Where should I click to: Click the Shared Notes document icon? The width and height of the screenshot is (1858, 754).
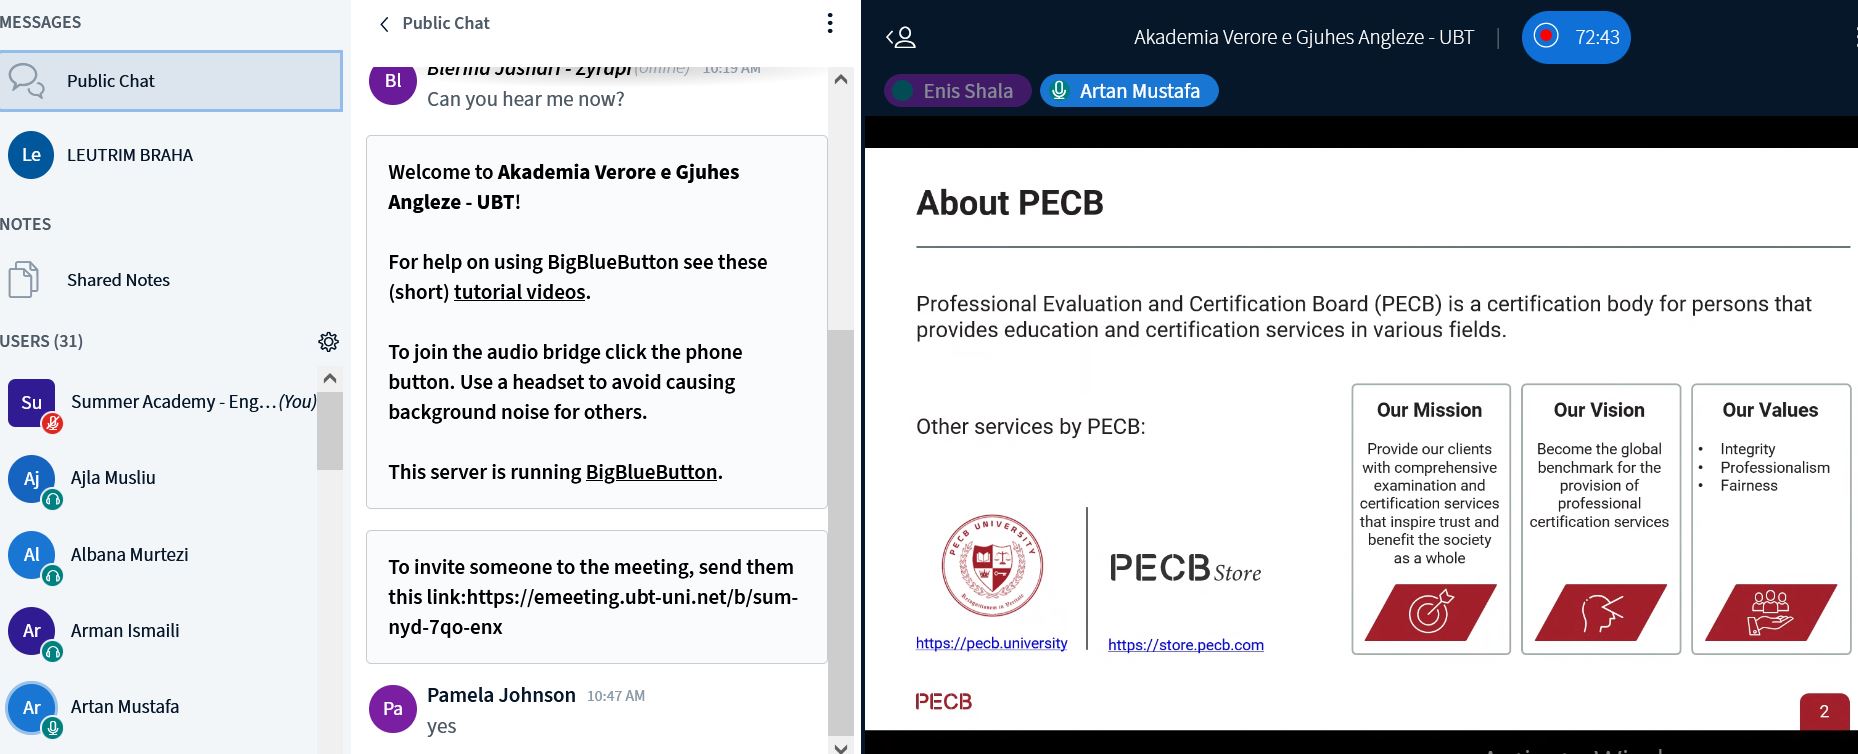point(24,280)
